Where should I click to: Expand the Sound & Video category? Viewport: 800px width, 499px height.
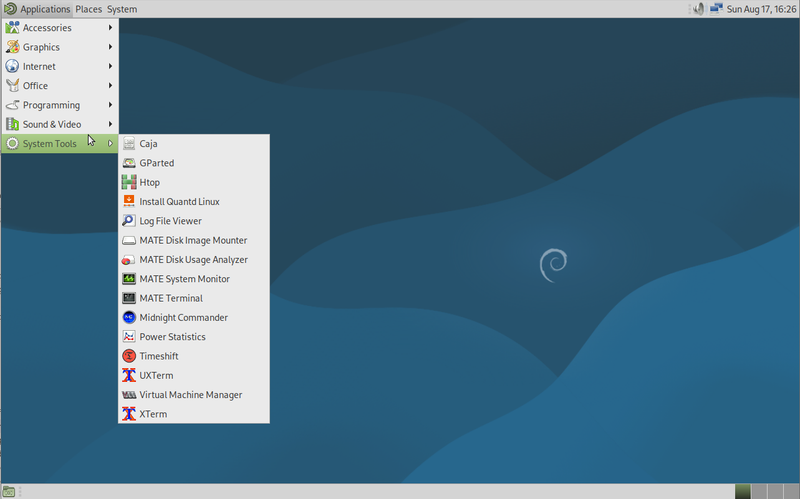(60, 124)
